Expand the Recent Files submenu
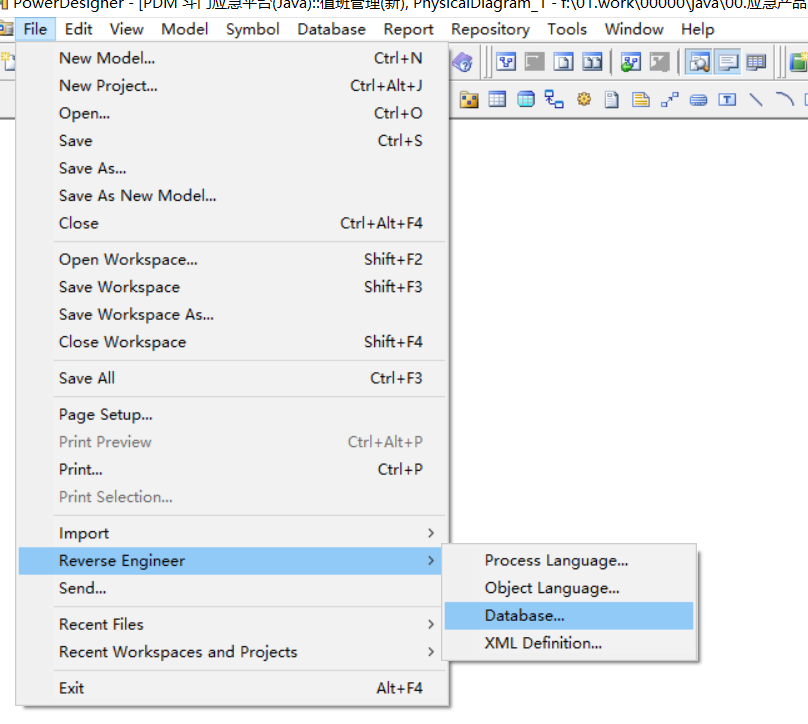This screenshot has height=724, width=808. tap(232, 624)
